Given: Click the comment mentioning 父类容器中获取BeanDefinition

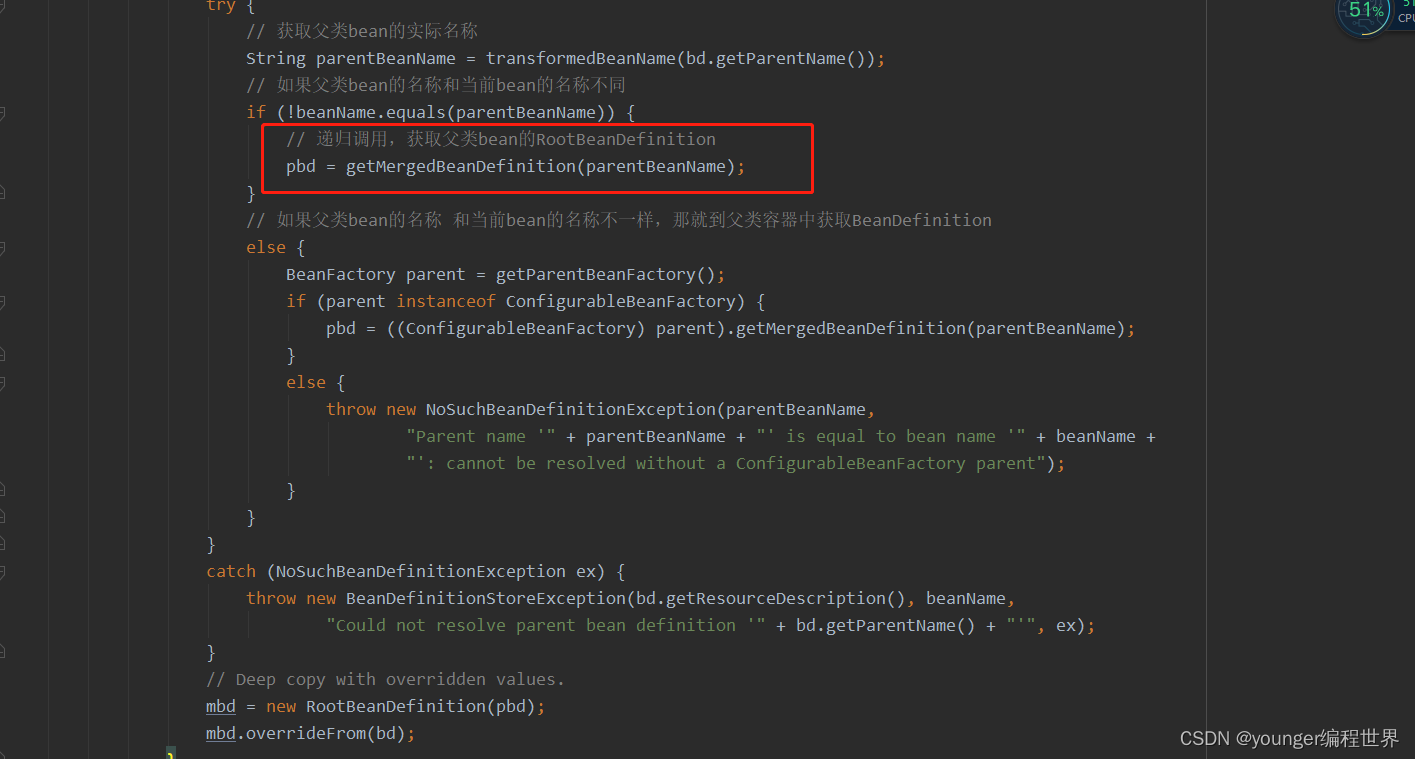Looking at the screenshot, I should click(x=619, y=220).
